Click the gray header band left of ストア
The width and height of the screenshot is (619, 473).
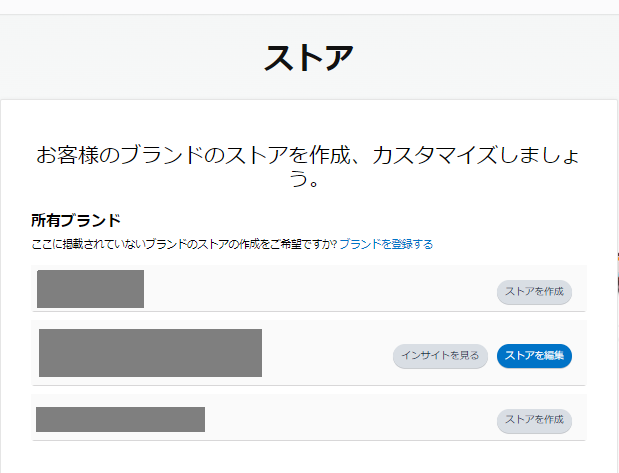120,58
